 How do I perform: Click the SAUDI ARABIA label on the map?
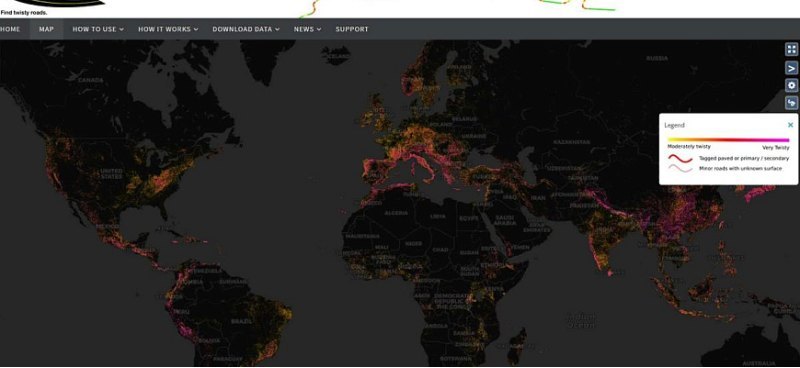pos(505,220)
